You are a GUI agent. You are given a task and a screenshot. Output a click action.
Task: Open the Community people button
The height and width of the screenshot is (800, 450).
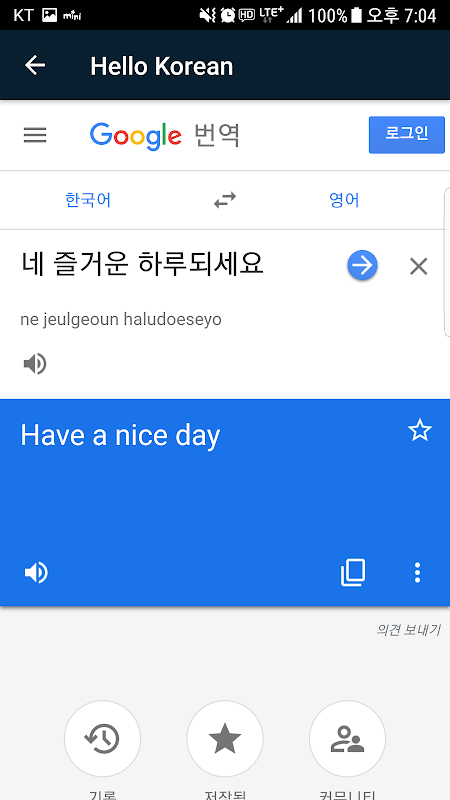[347, 738]
